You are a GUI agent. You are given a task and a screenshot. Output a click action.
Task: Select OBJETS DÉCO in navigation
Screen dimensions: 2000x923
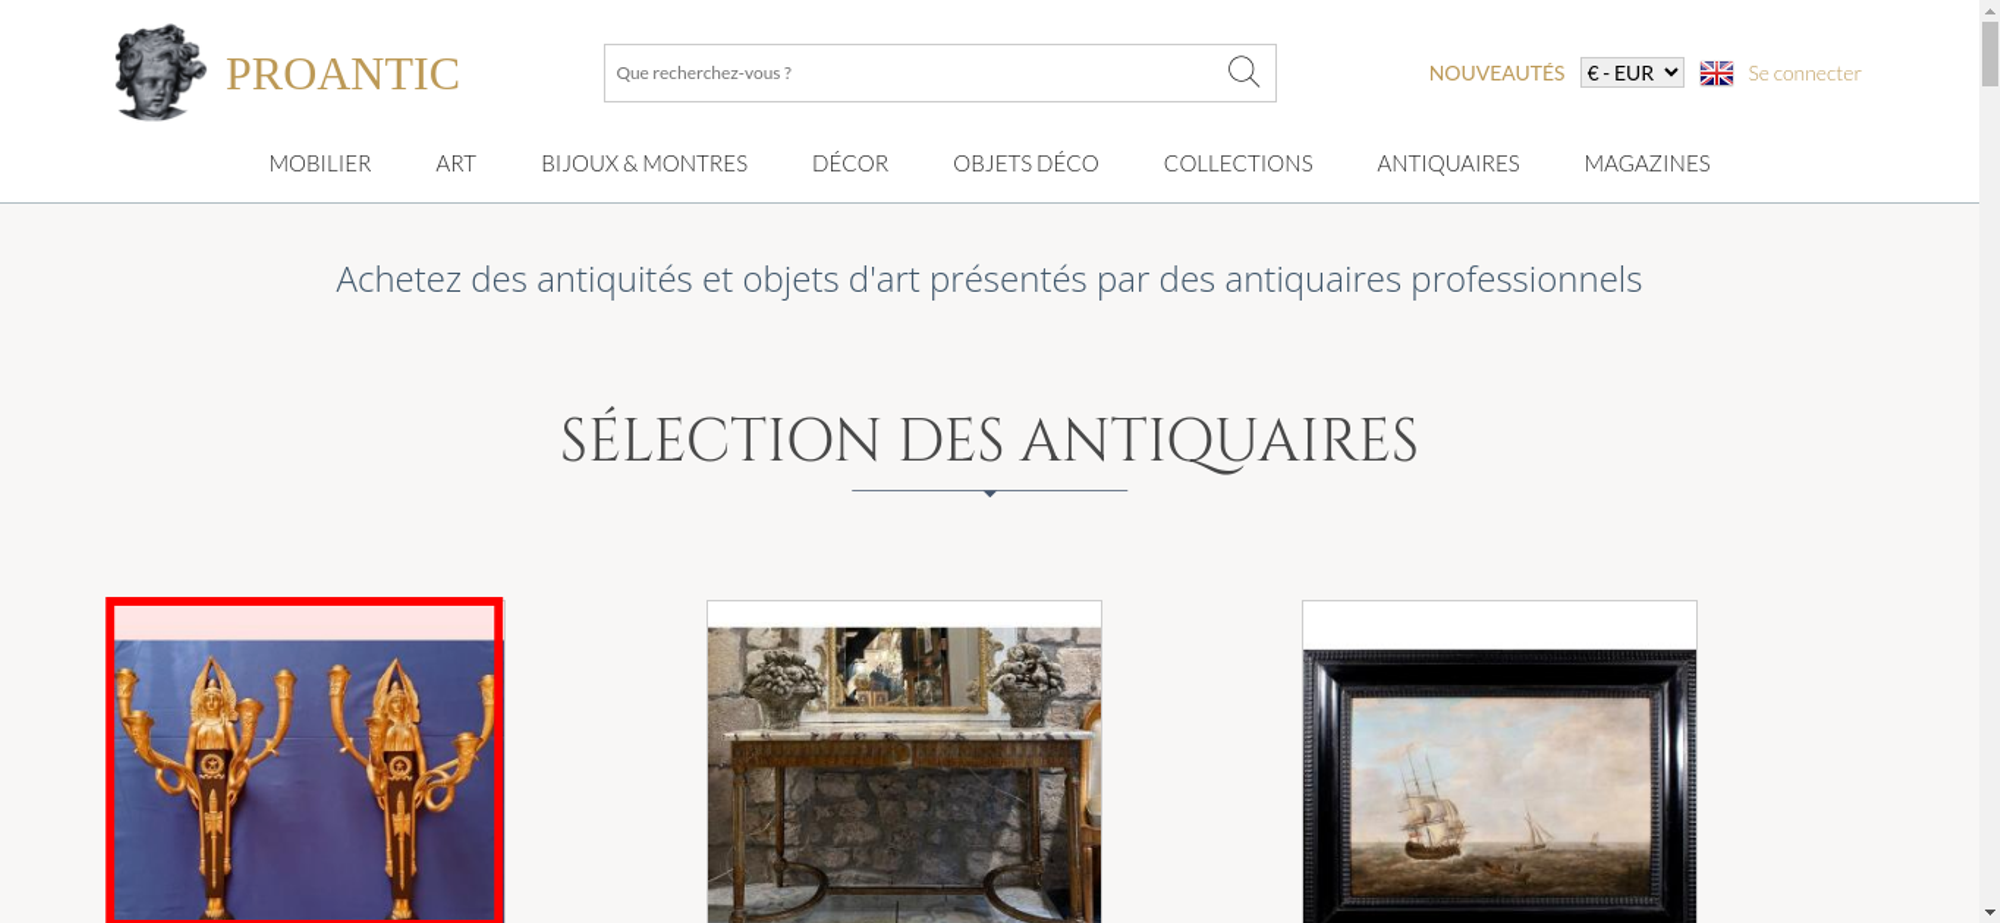(x=1026, y=163)
